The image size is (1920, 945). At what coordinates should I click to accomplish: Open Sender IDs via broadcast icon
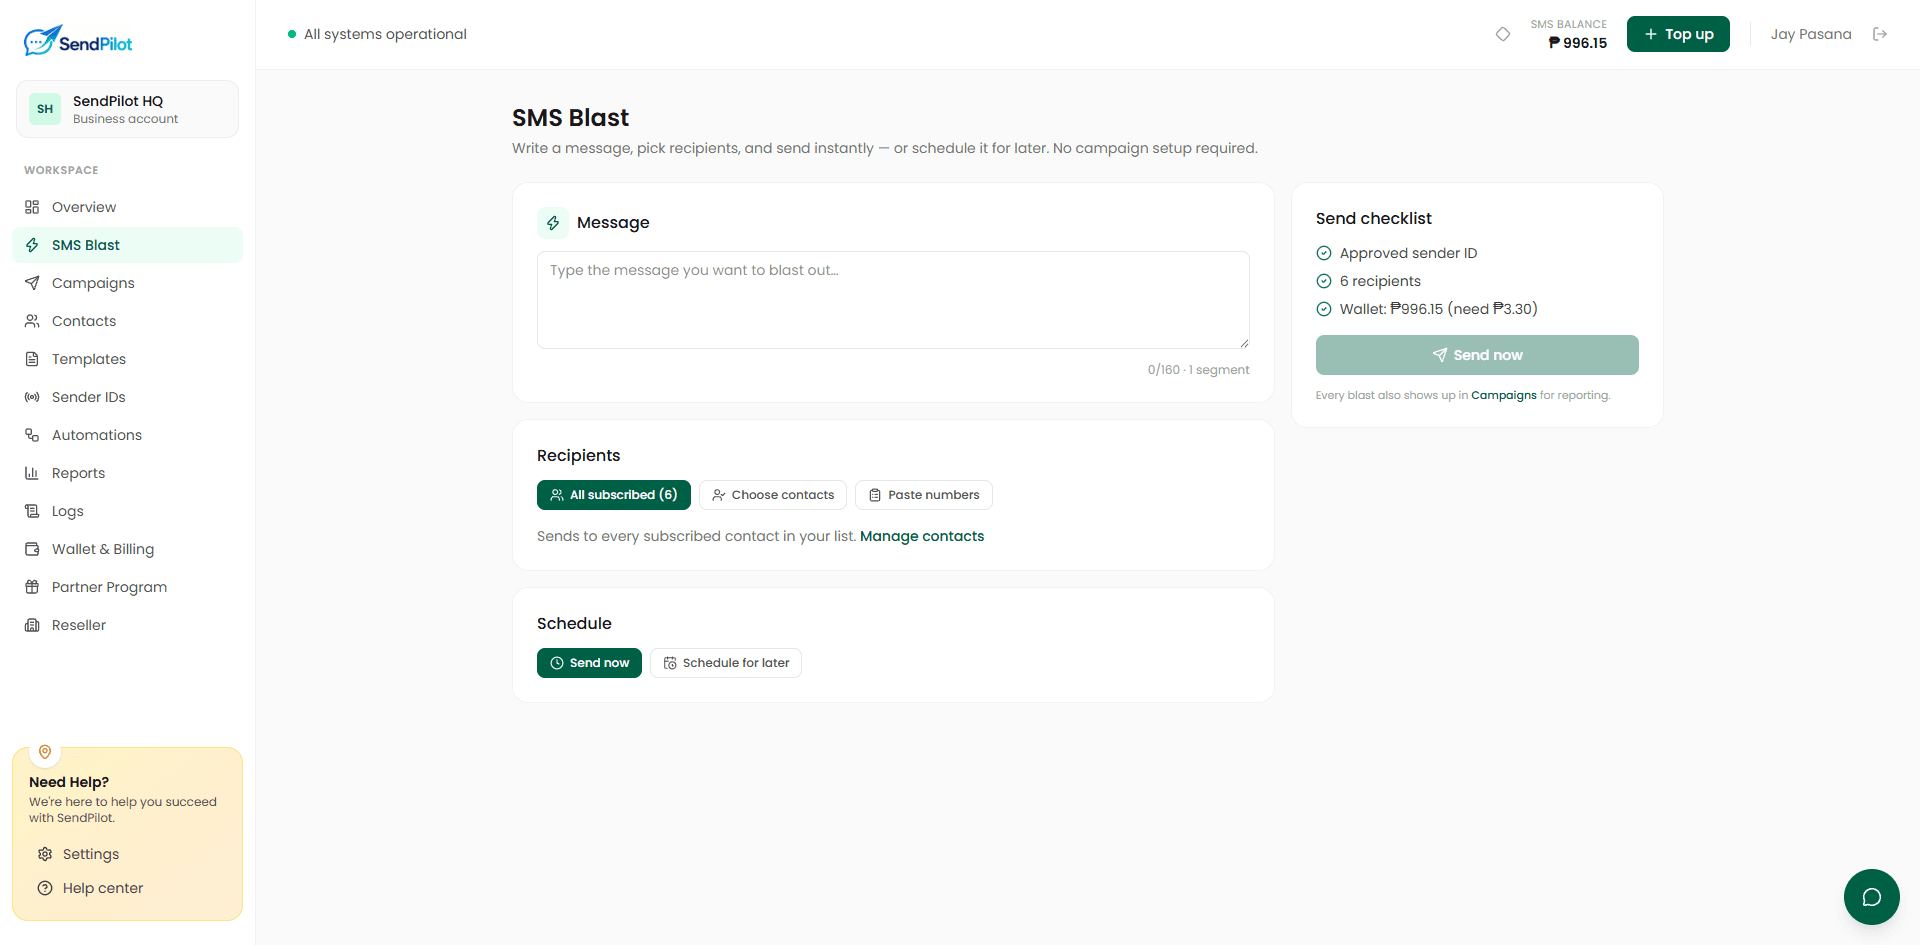[32, 397]
